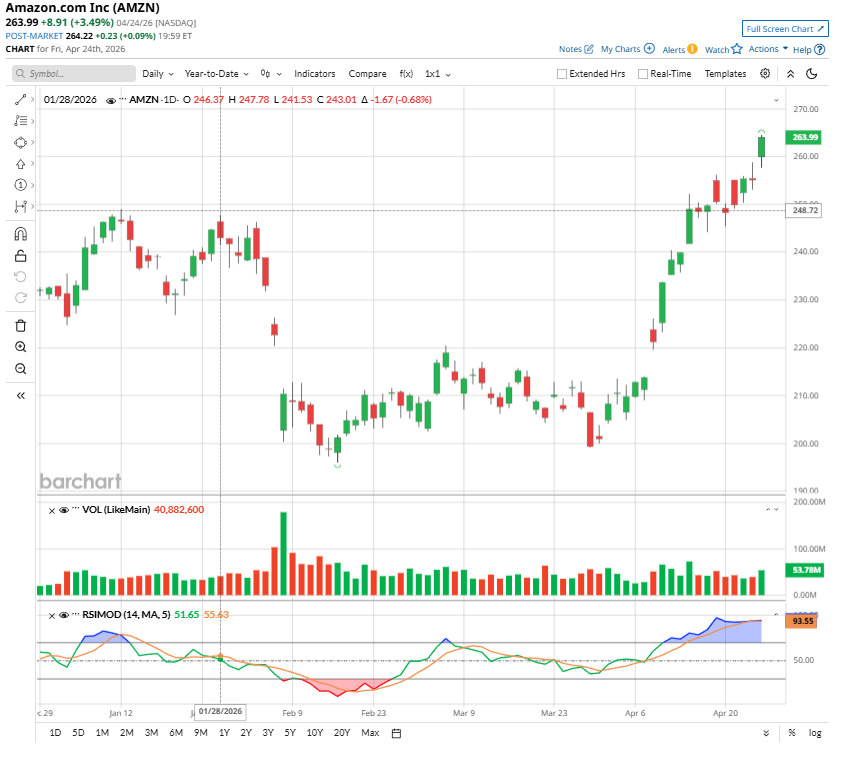Click the VOL settings three-dots icon
846x765 pixels.
pyautogui.click(x=76, y=510)
